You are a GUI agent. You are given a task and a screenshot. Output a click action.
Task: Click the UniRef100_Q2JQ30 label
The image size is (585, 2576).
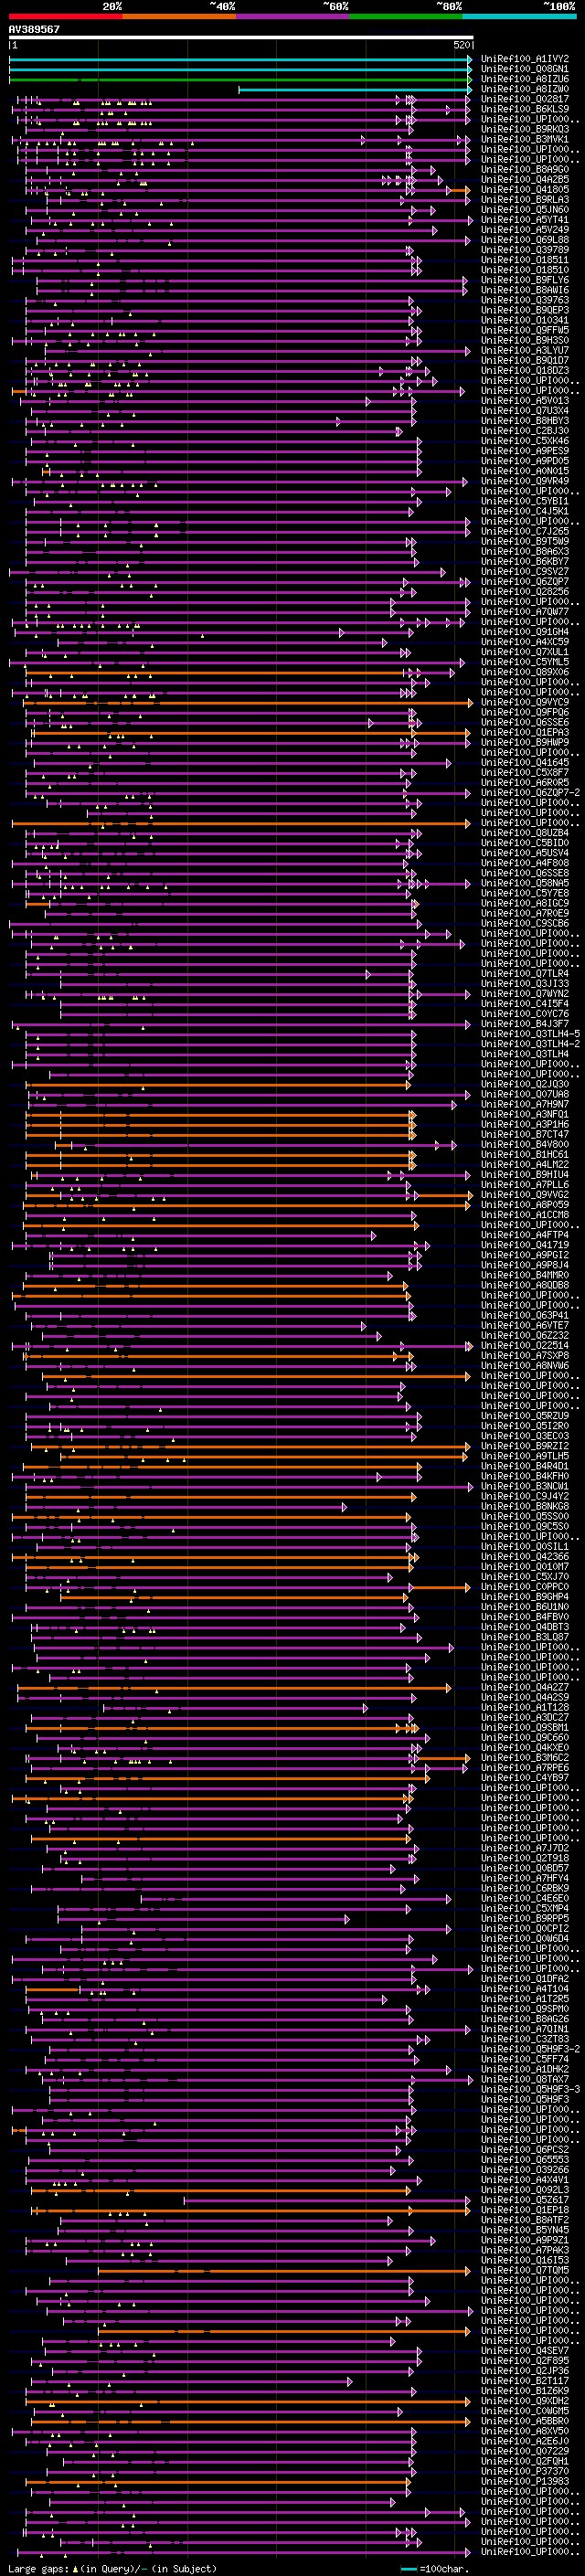coord(525,1084)
